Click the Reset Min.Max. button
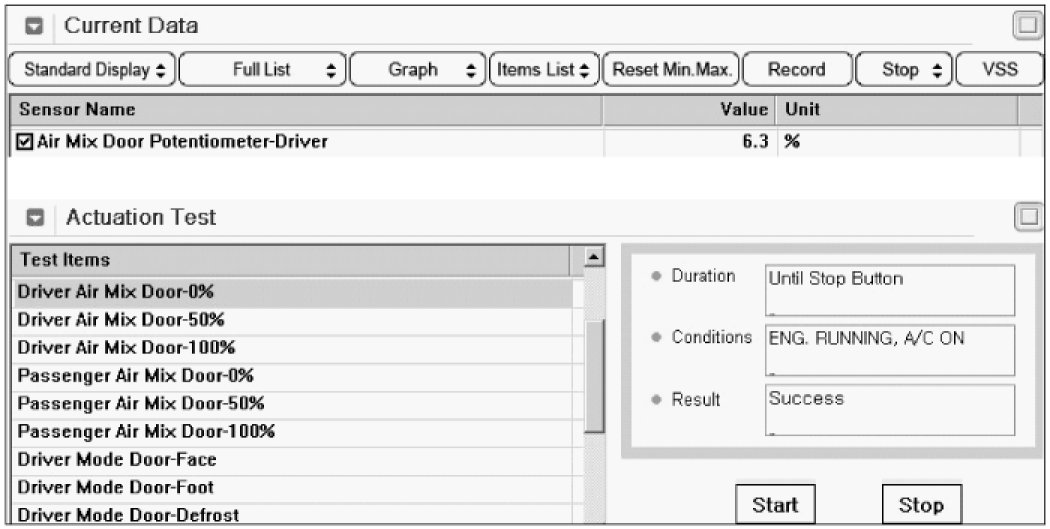 click(673, 70)
